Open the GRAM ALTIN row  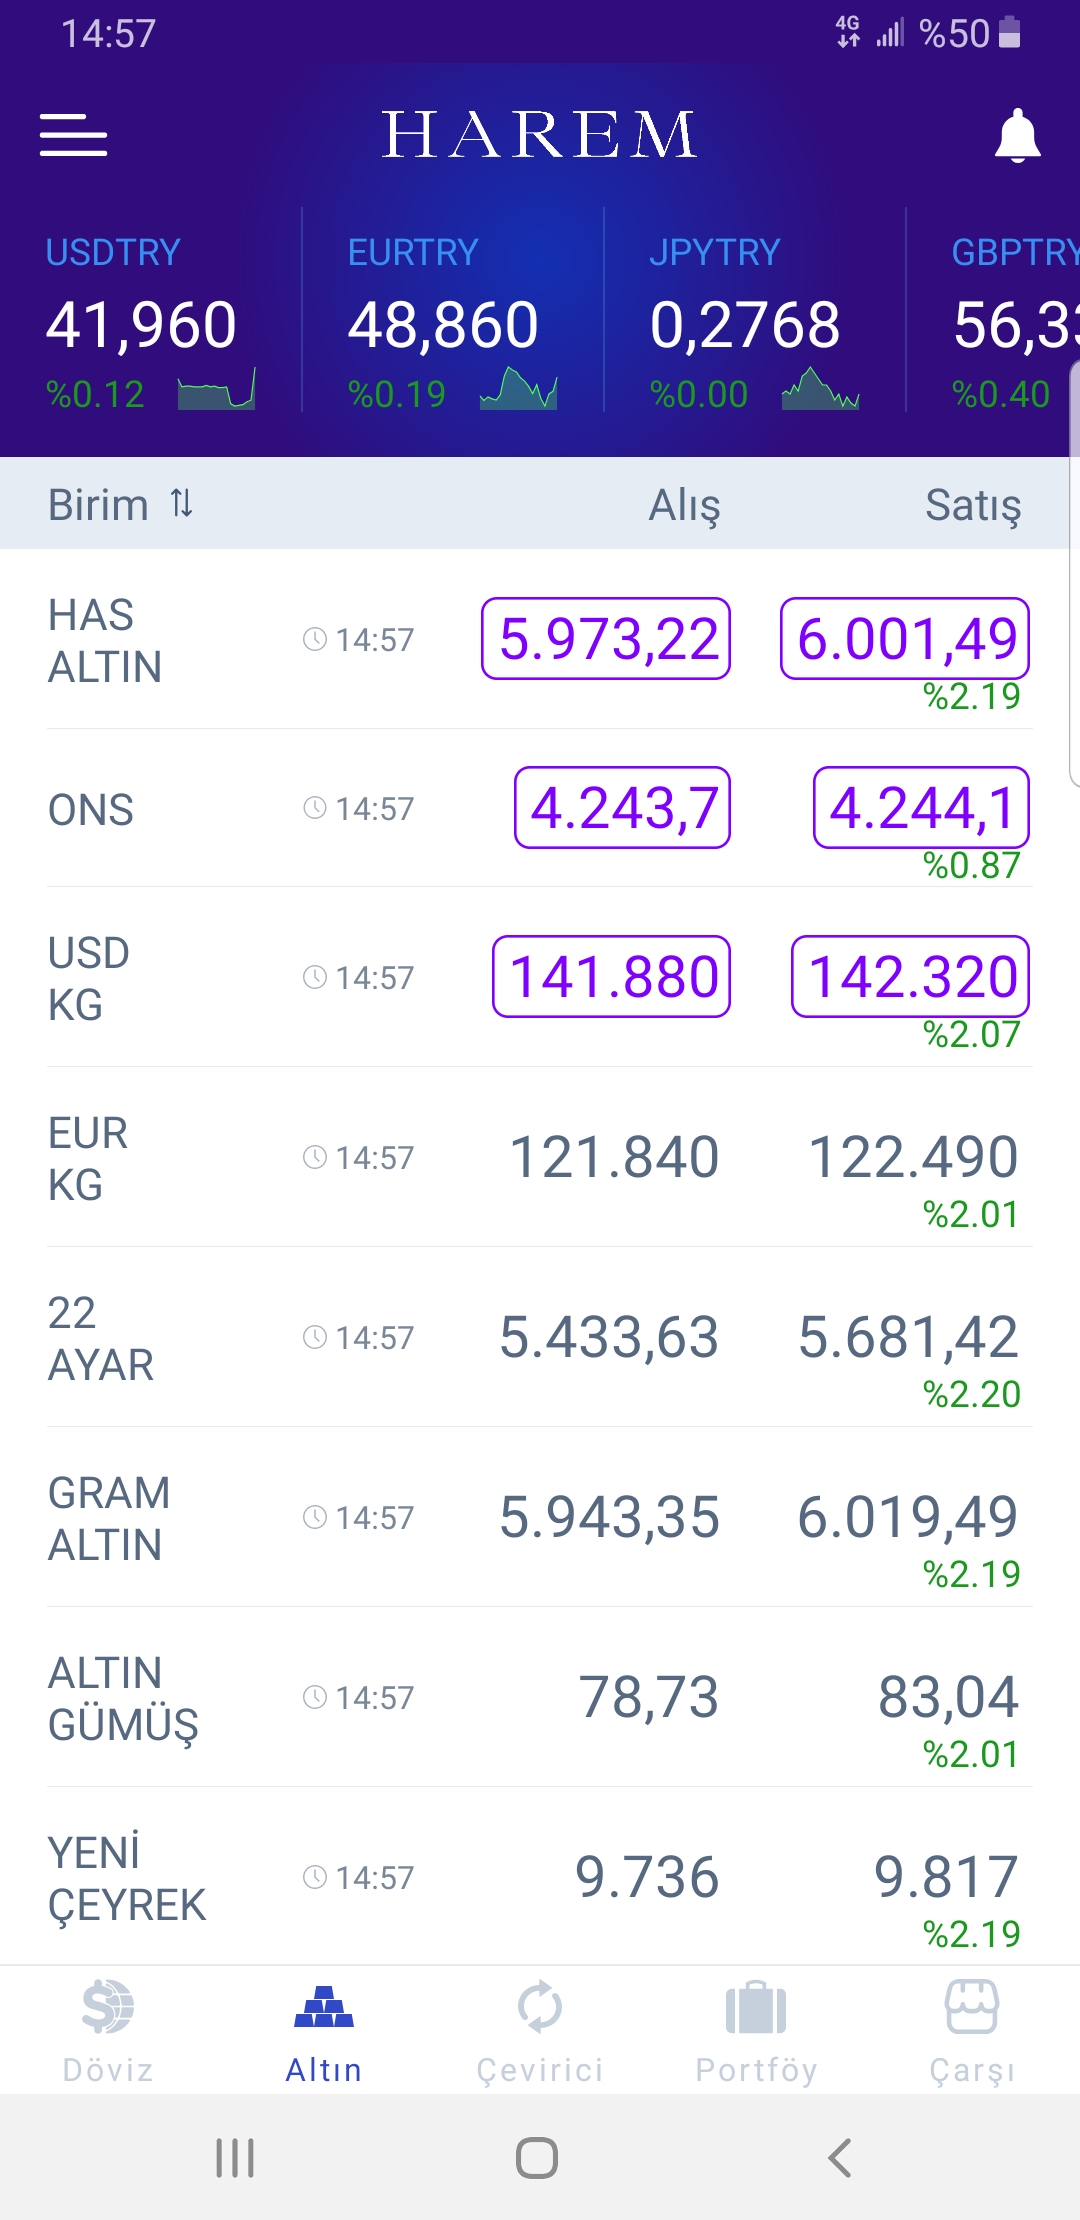(108, 1518)
